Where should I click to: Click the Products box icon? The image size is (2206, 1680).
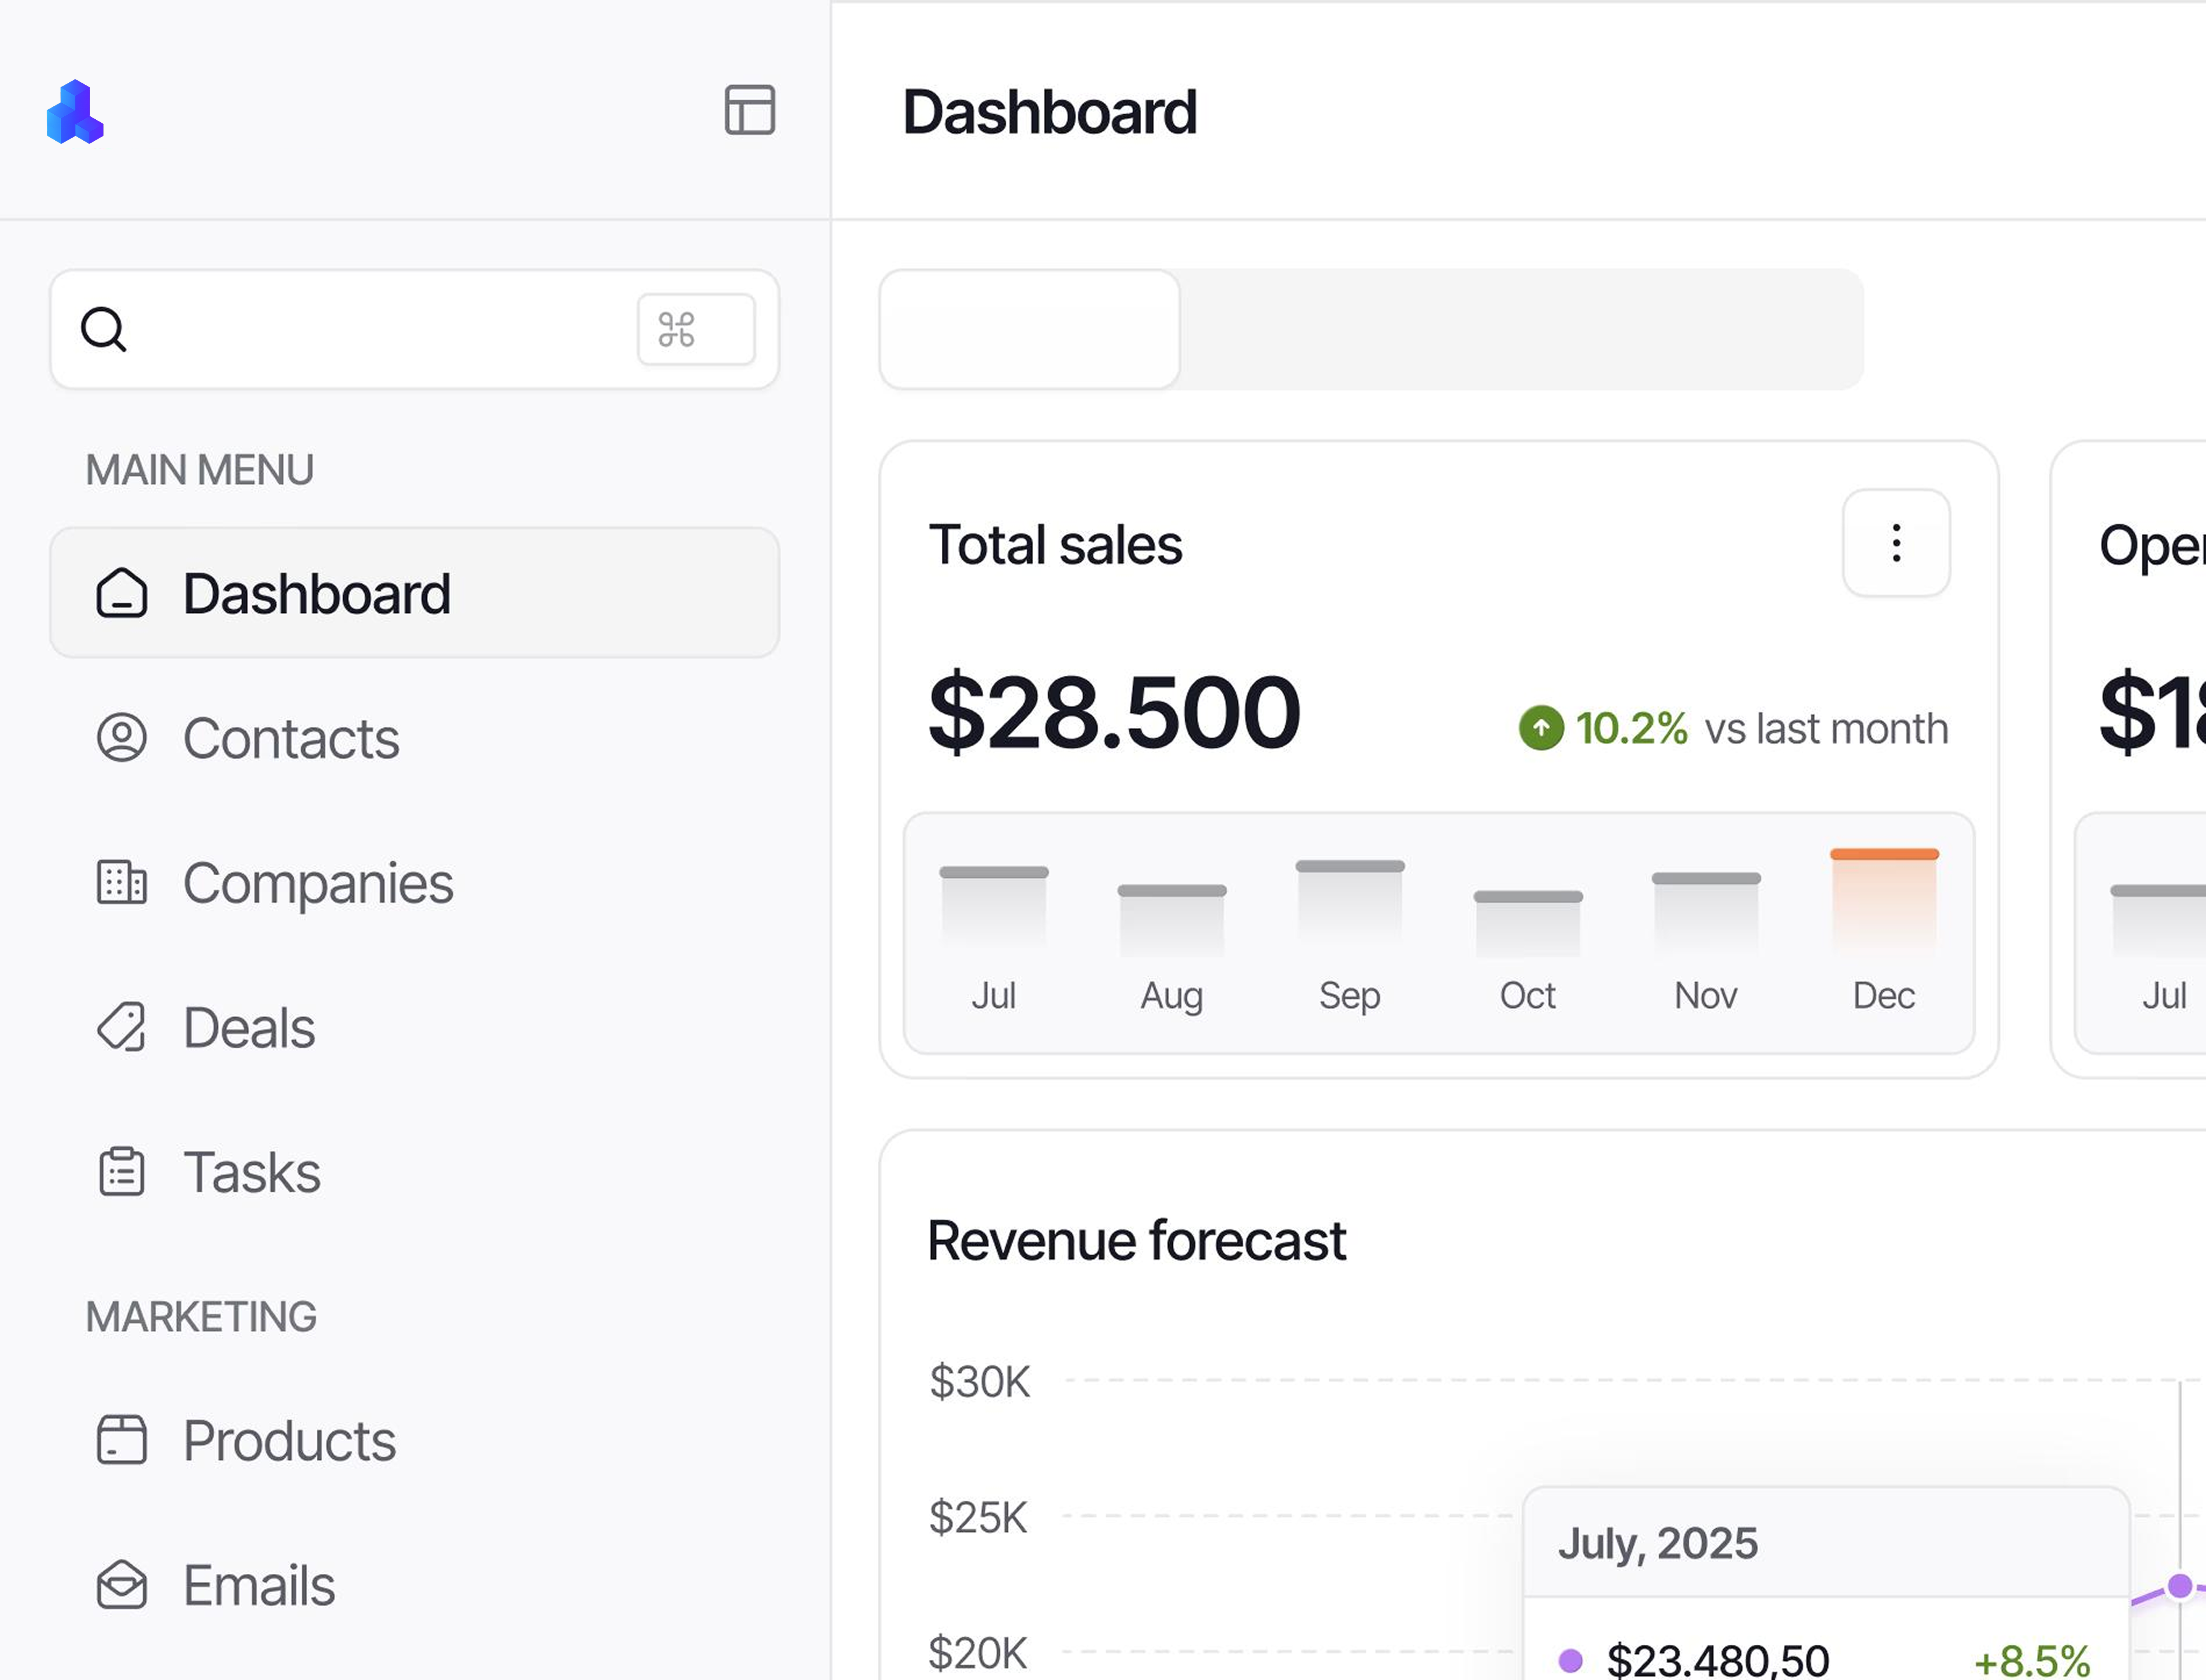[122, 1440]
